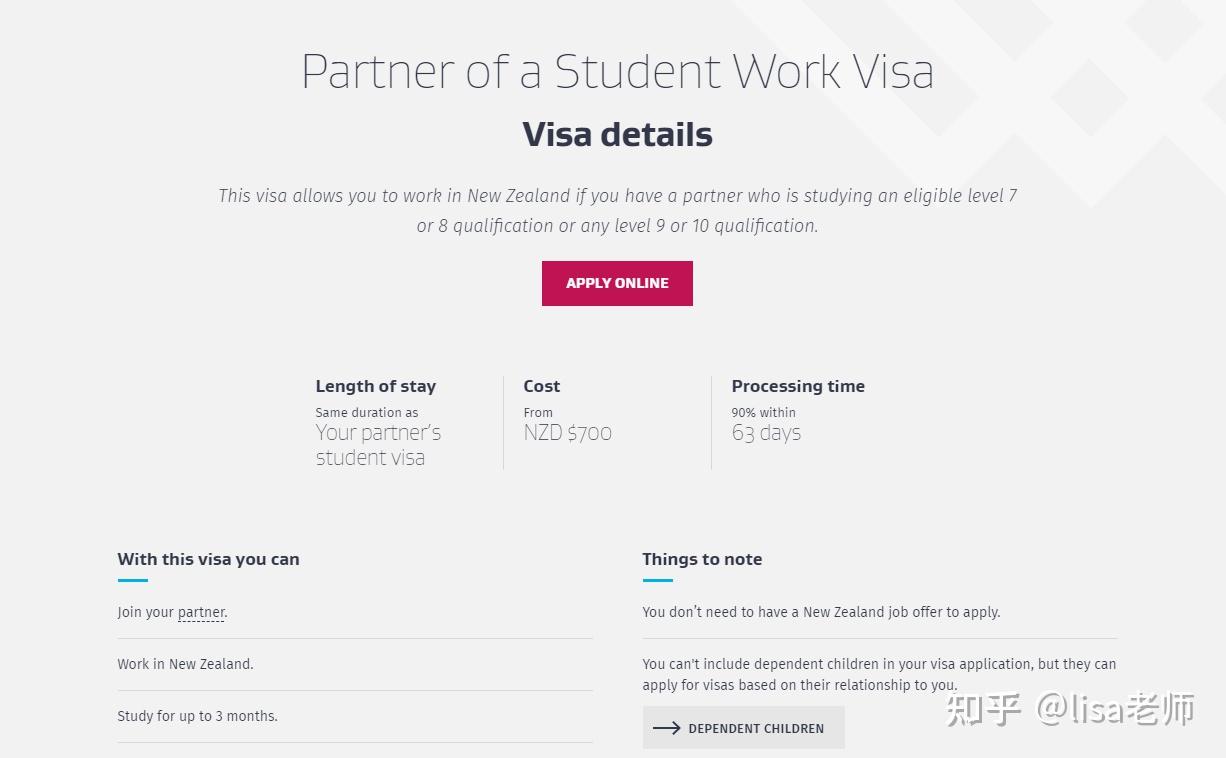The image size is (1226, 758).
Task: Click the Processing time heading
Action: (x=797, y=386)
